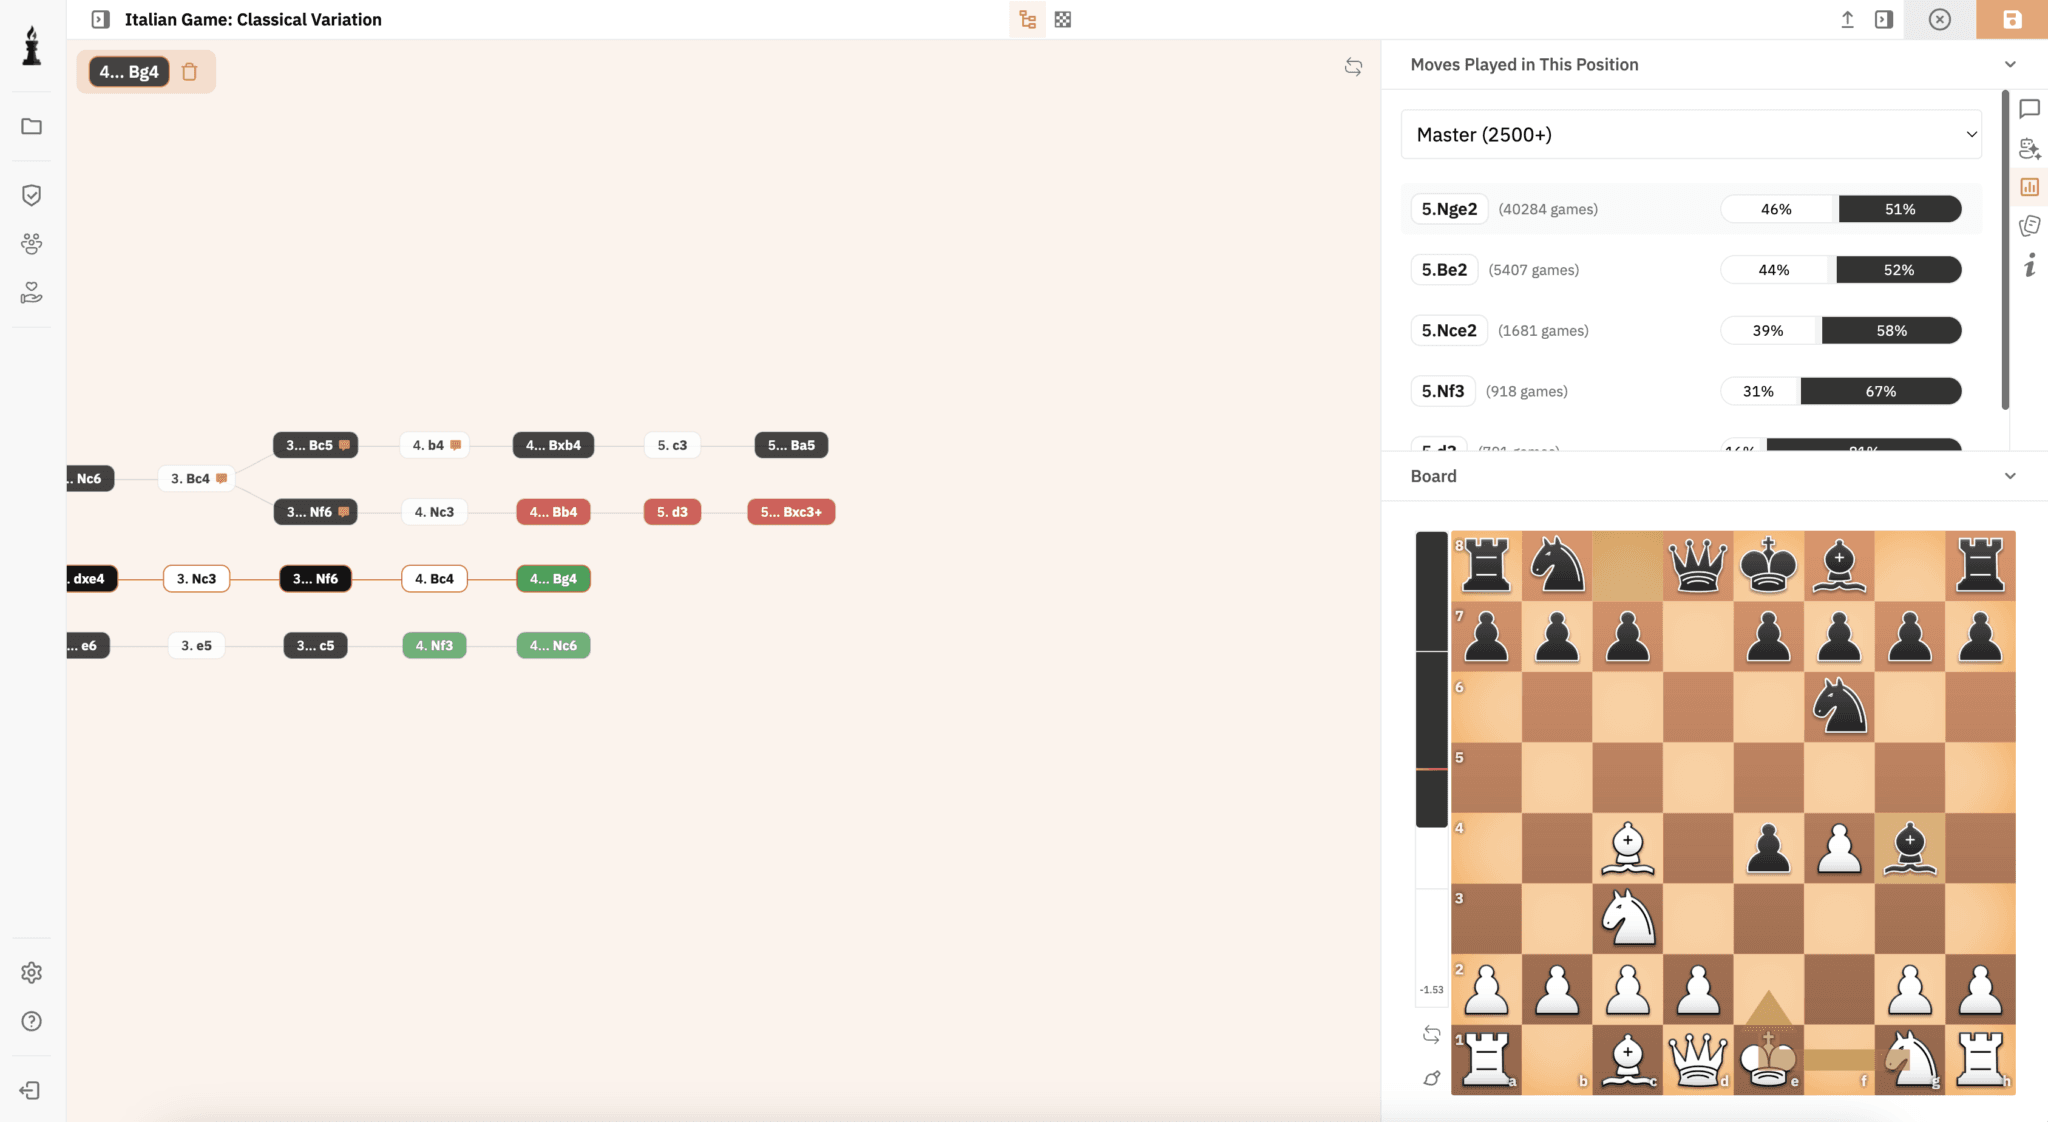Click the moves list scrollbar

pyautogui.click(x=2005, y=250)
